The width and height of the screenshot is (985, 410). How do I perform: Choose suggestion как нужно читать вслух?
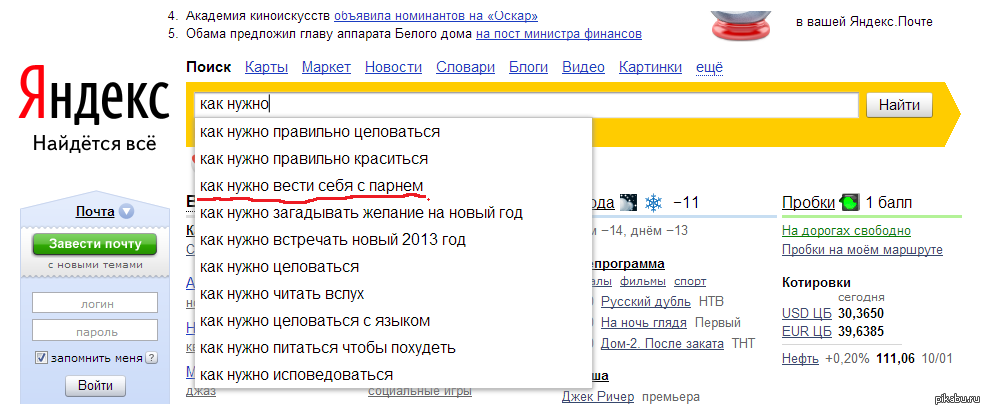tap(281, 294)
